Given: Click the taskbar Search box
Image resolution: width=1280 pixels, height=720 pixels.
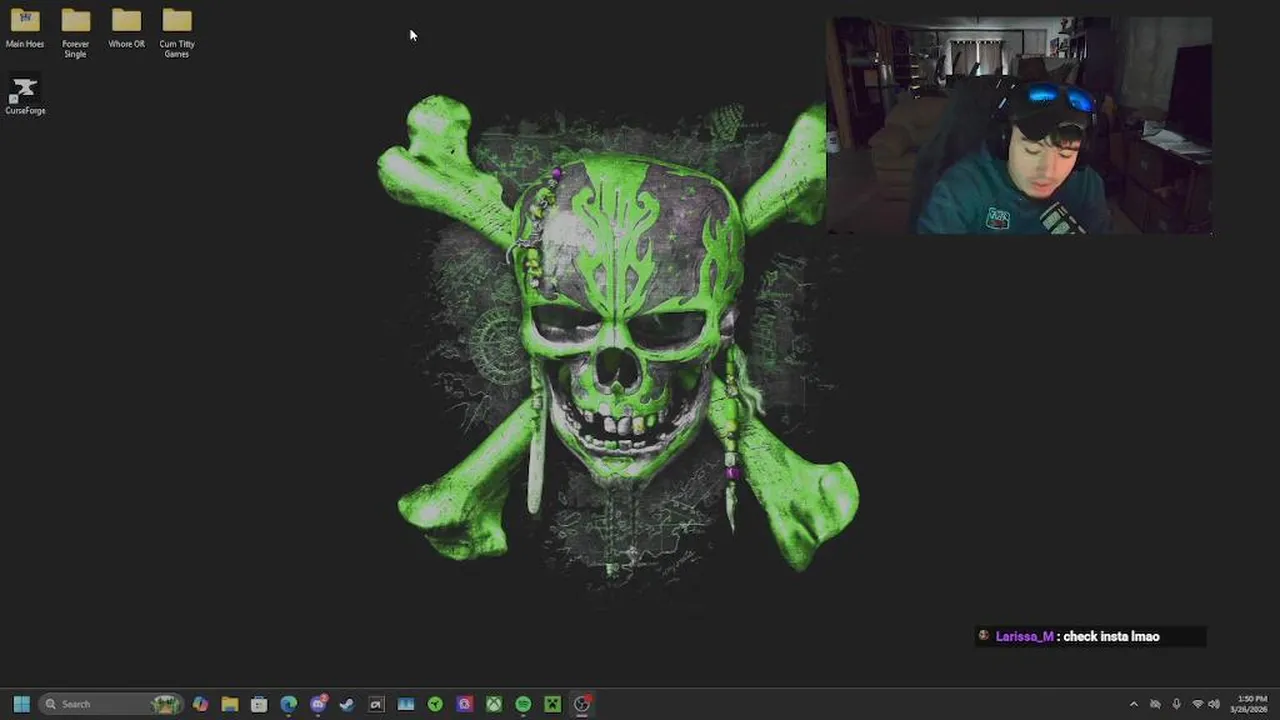Looking at the screenshot, I should (111, 704).
